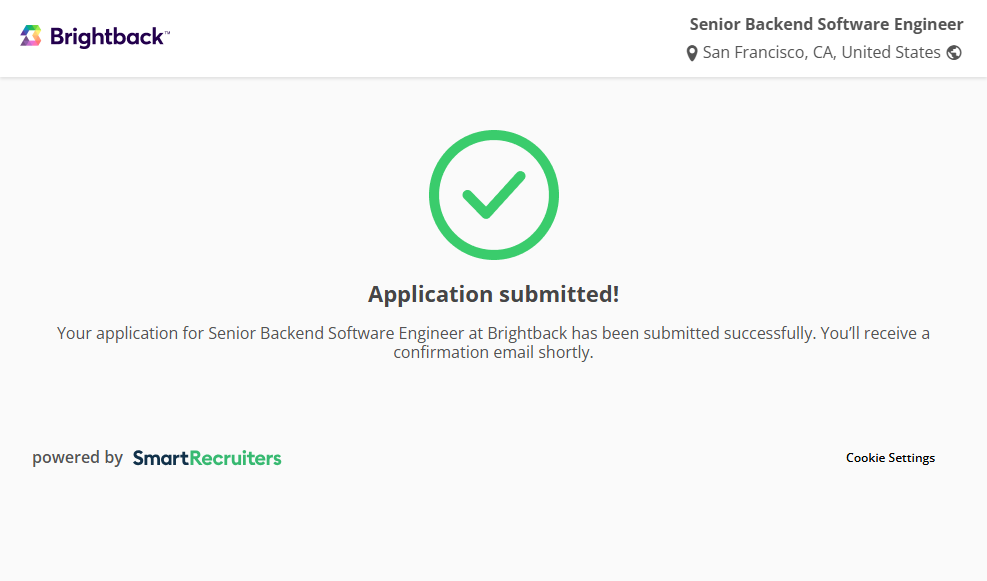Click the dark "Smart" part of footer logo
Screen dimensions: 987x581
coord(155,458)
